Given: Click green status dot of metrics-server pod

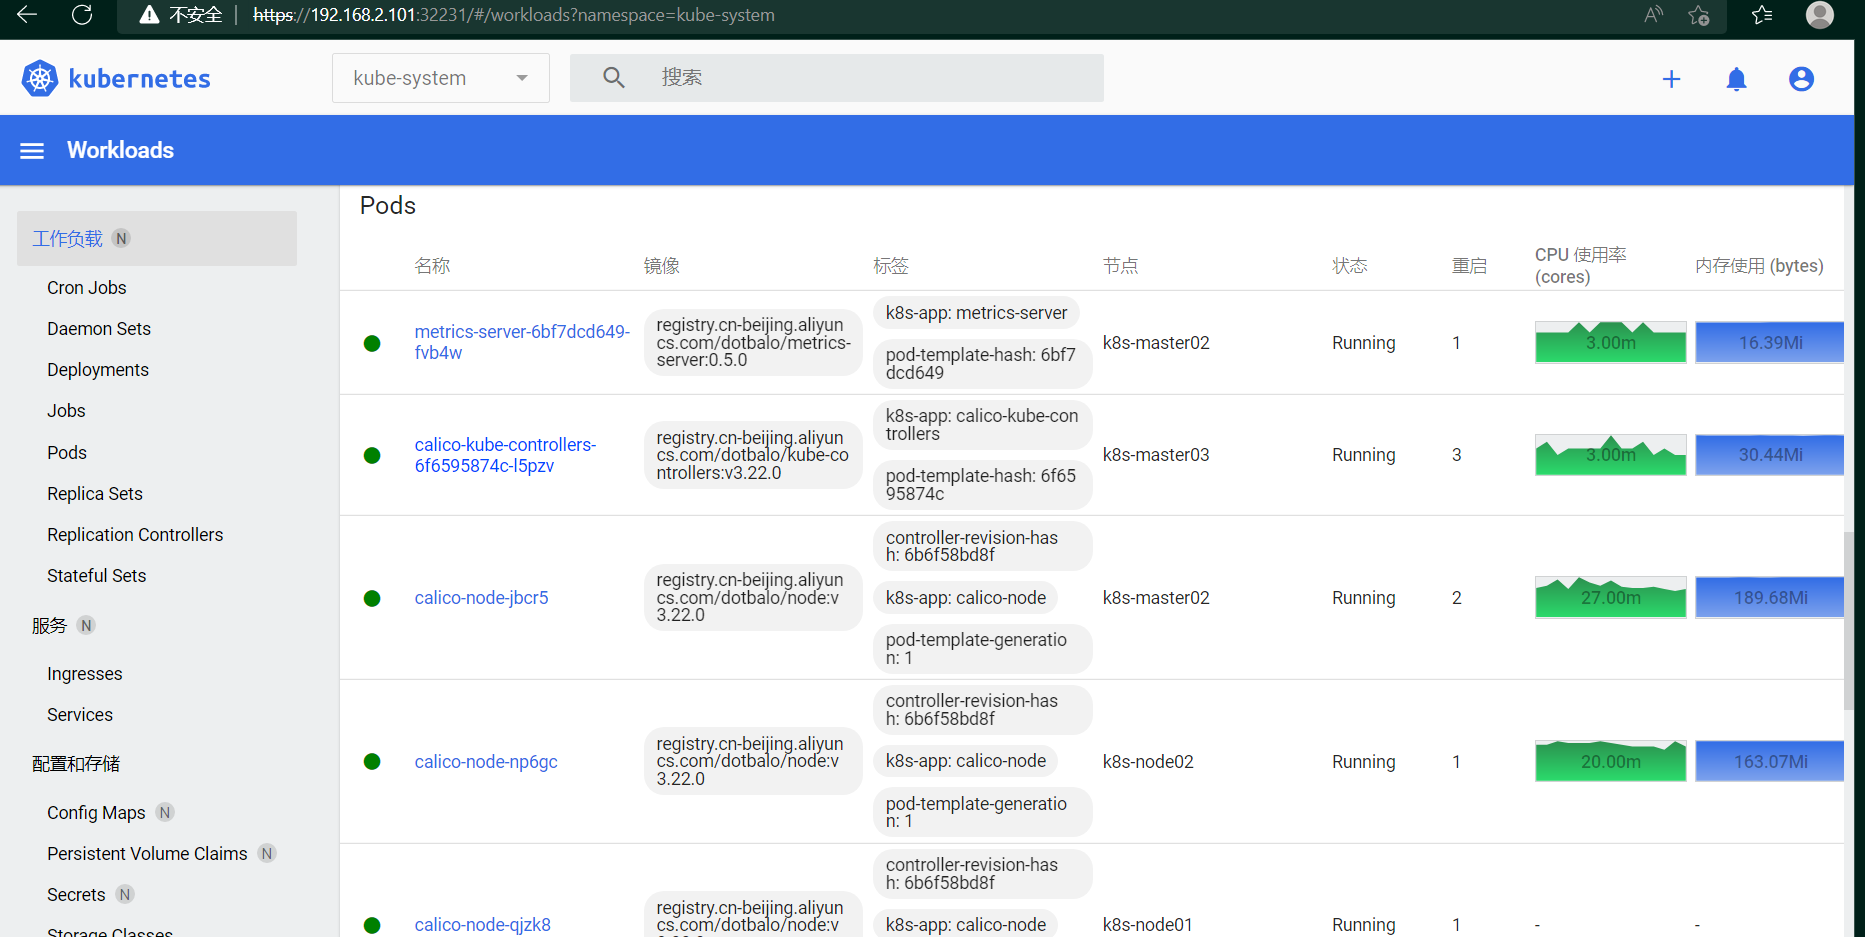Looking at the screenshot, I should 372,343.
